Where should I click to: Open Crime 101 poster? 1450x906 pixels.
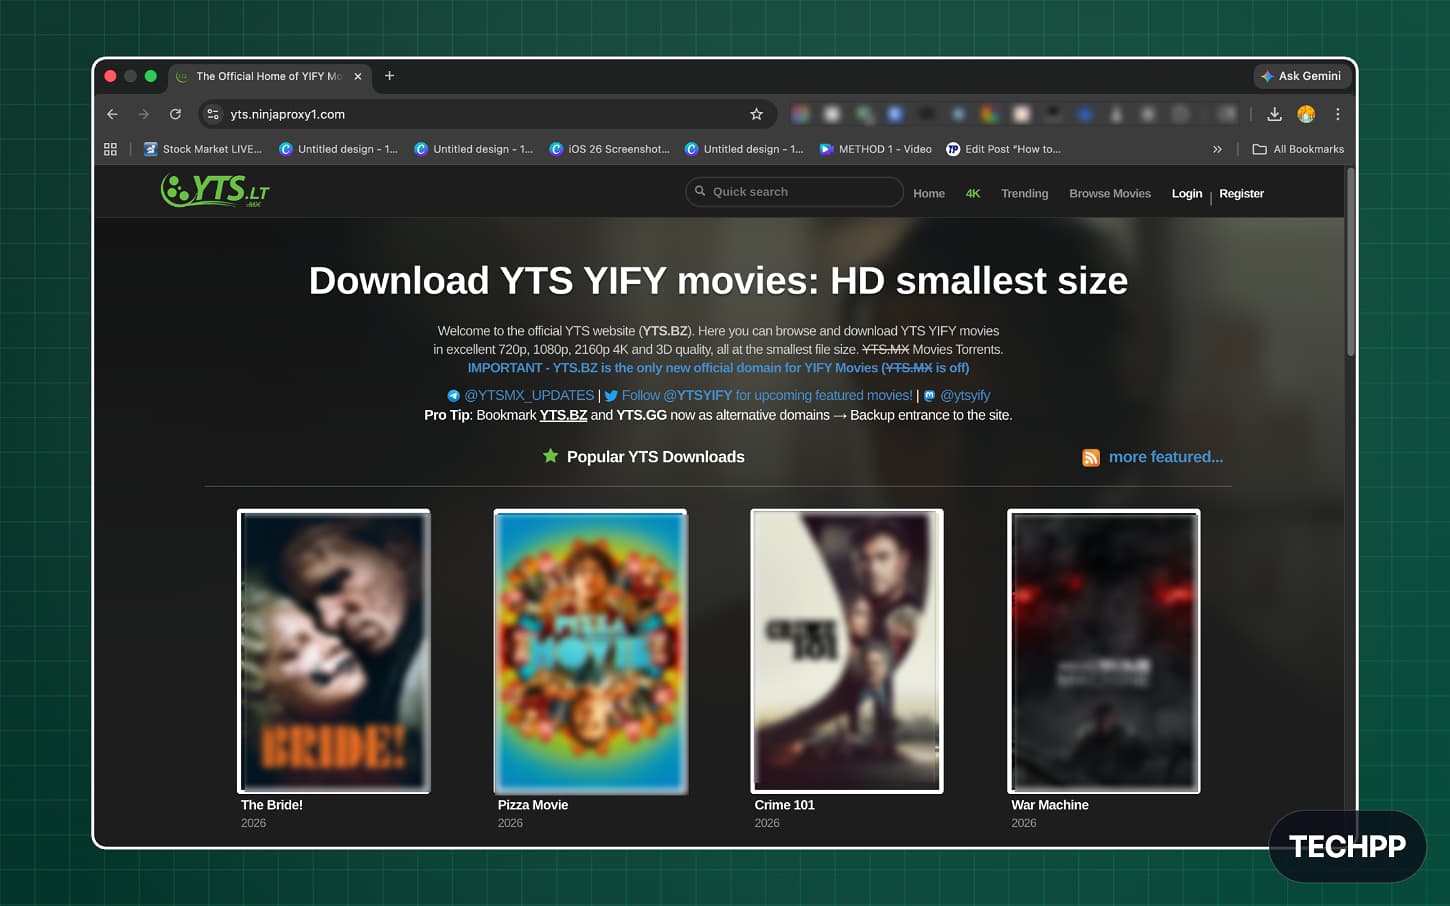[847, 651]
